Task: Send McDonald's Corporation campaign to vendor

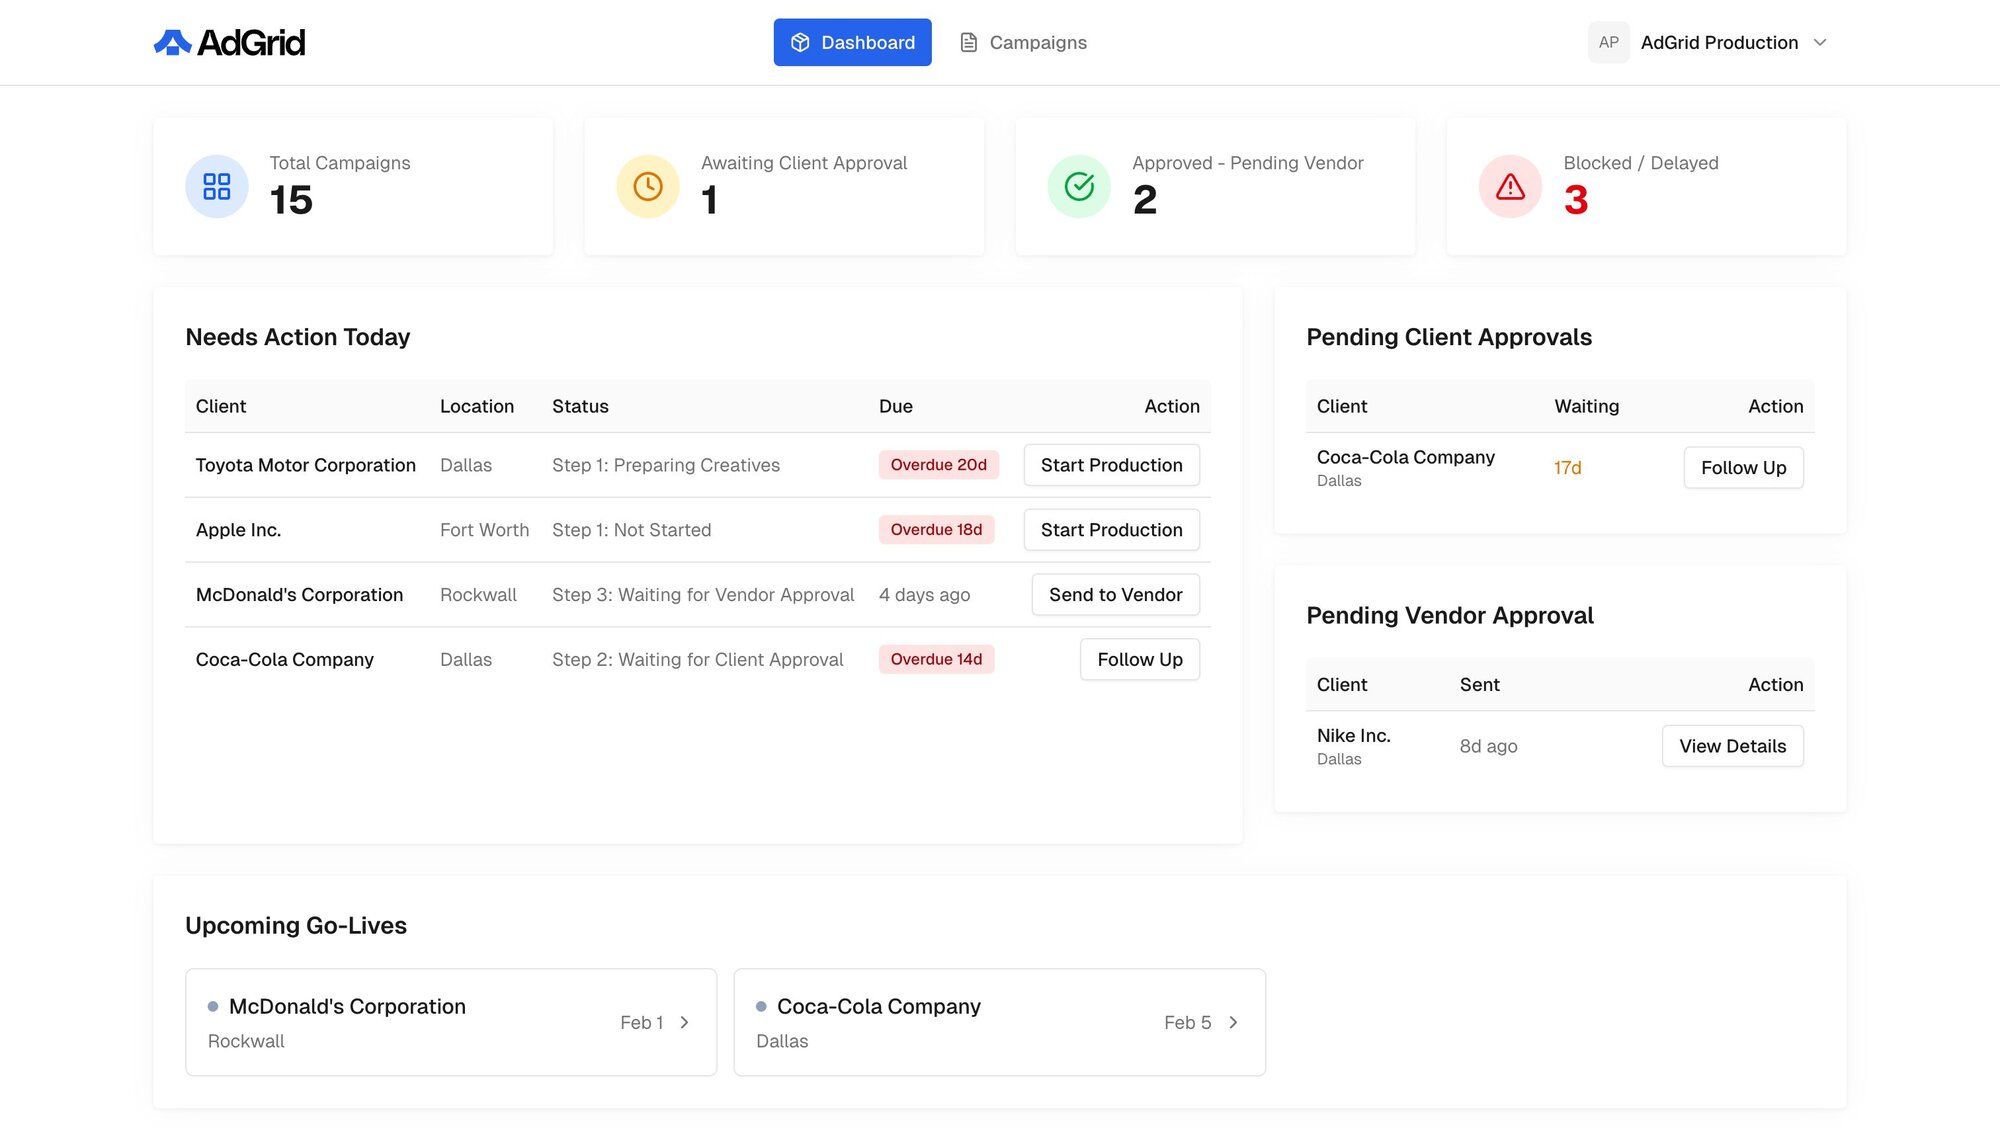Action: click(x=1115, y=595)
